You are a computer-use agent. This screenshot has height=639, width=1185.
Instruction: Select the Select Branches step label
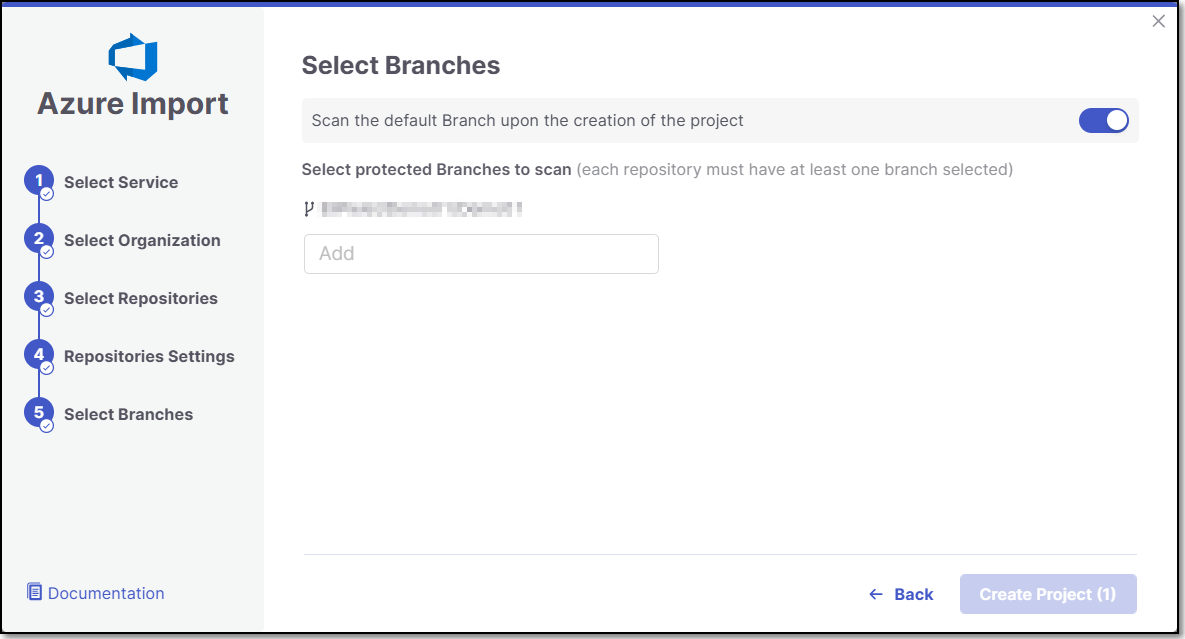pyautogui.click(x=128, y=415)
